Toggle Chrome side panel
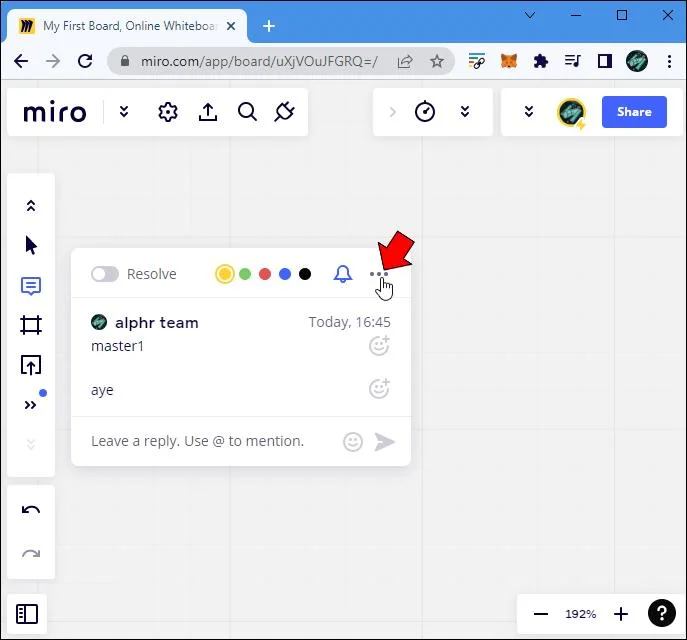687x640 pixels. coord(605,61)
